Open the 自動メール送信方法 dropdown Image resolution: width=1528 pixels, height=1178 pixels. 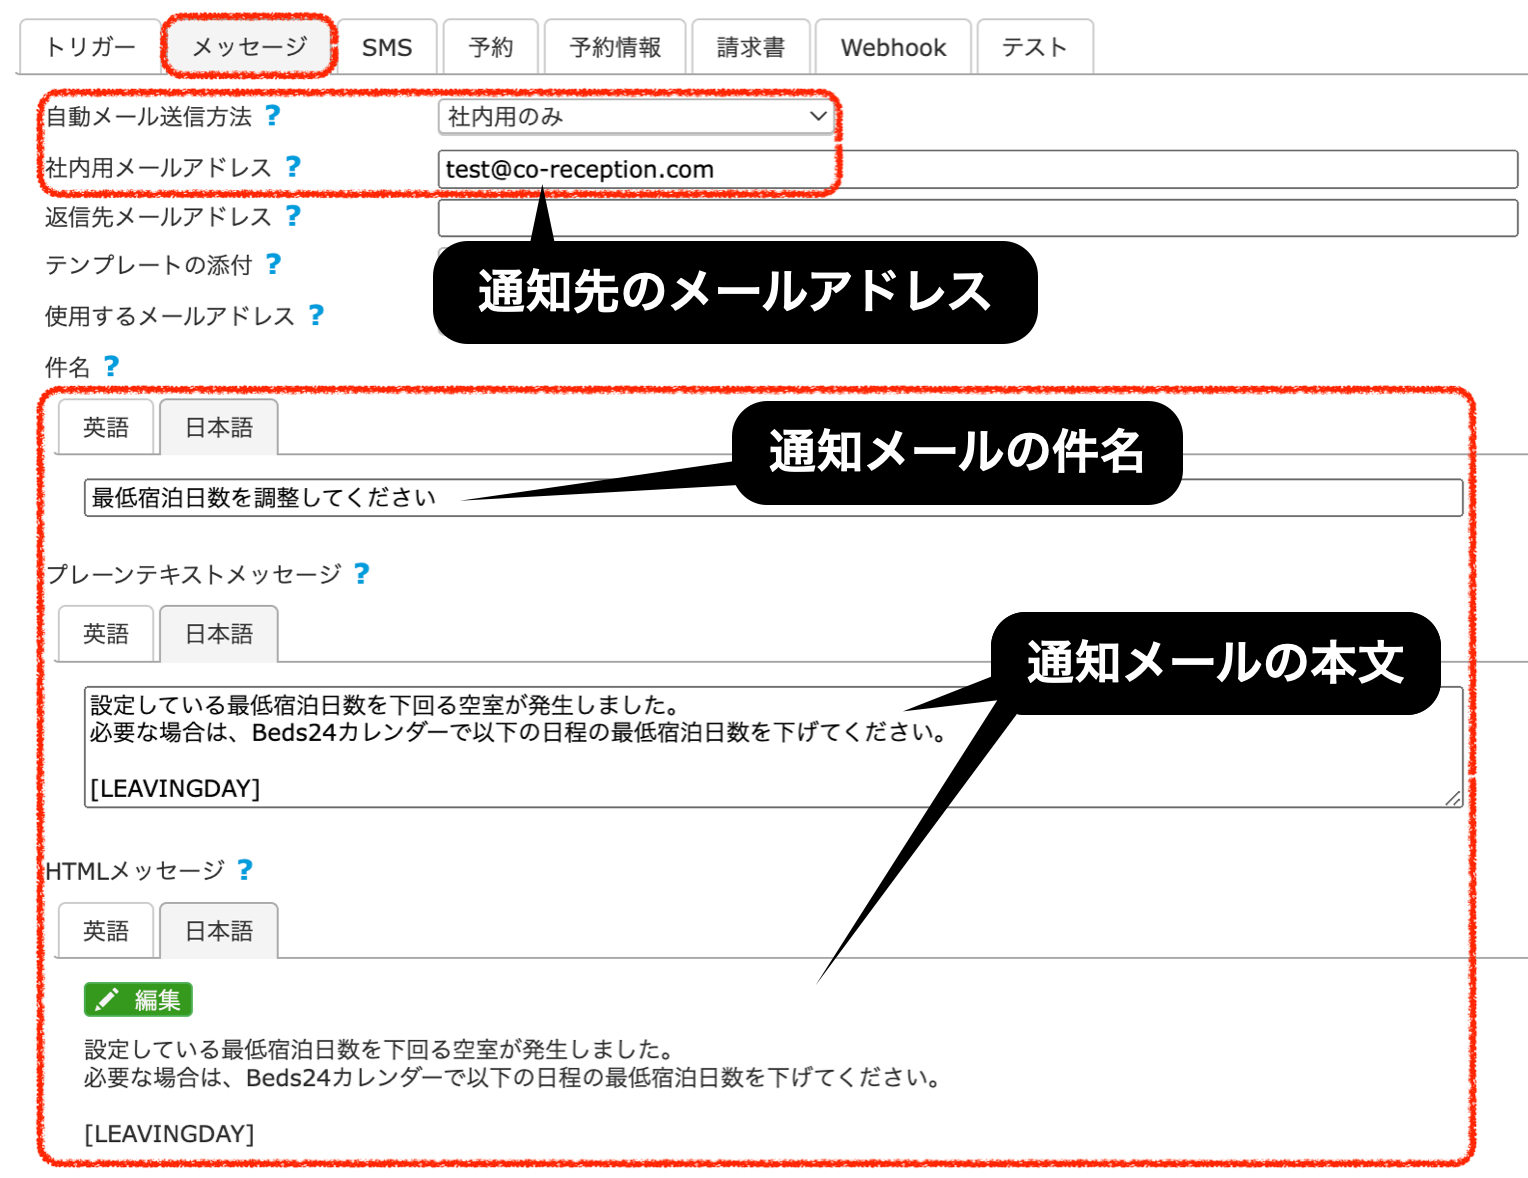[636, 117]
